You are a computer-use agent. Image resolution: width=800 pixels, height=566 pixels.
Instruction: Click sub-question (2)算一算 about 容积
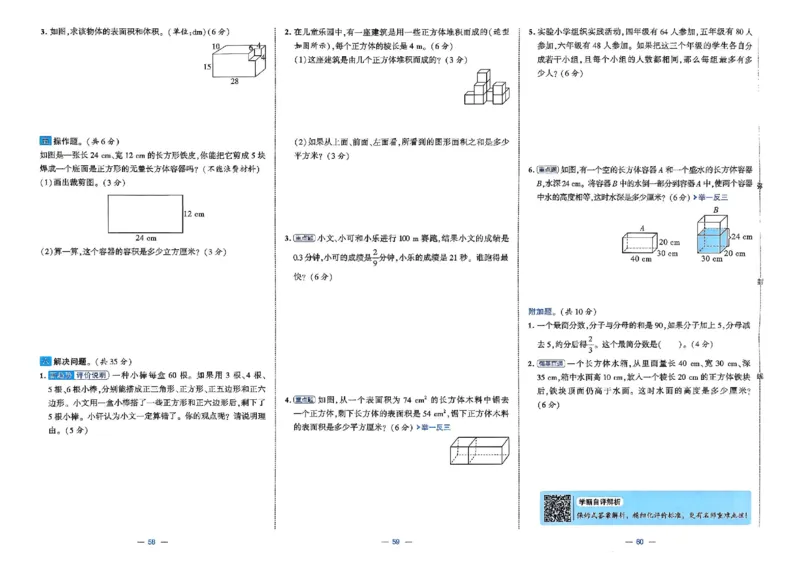(133, 252)
